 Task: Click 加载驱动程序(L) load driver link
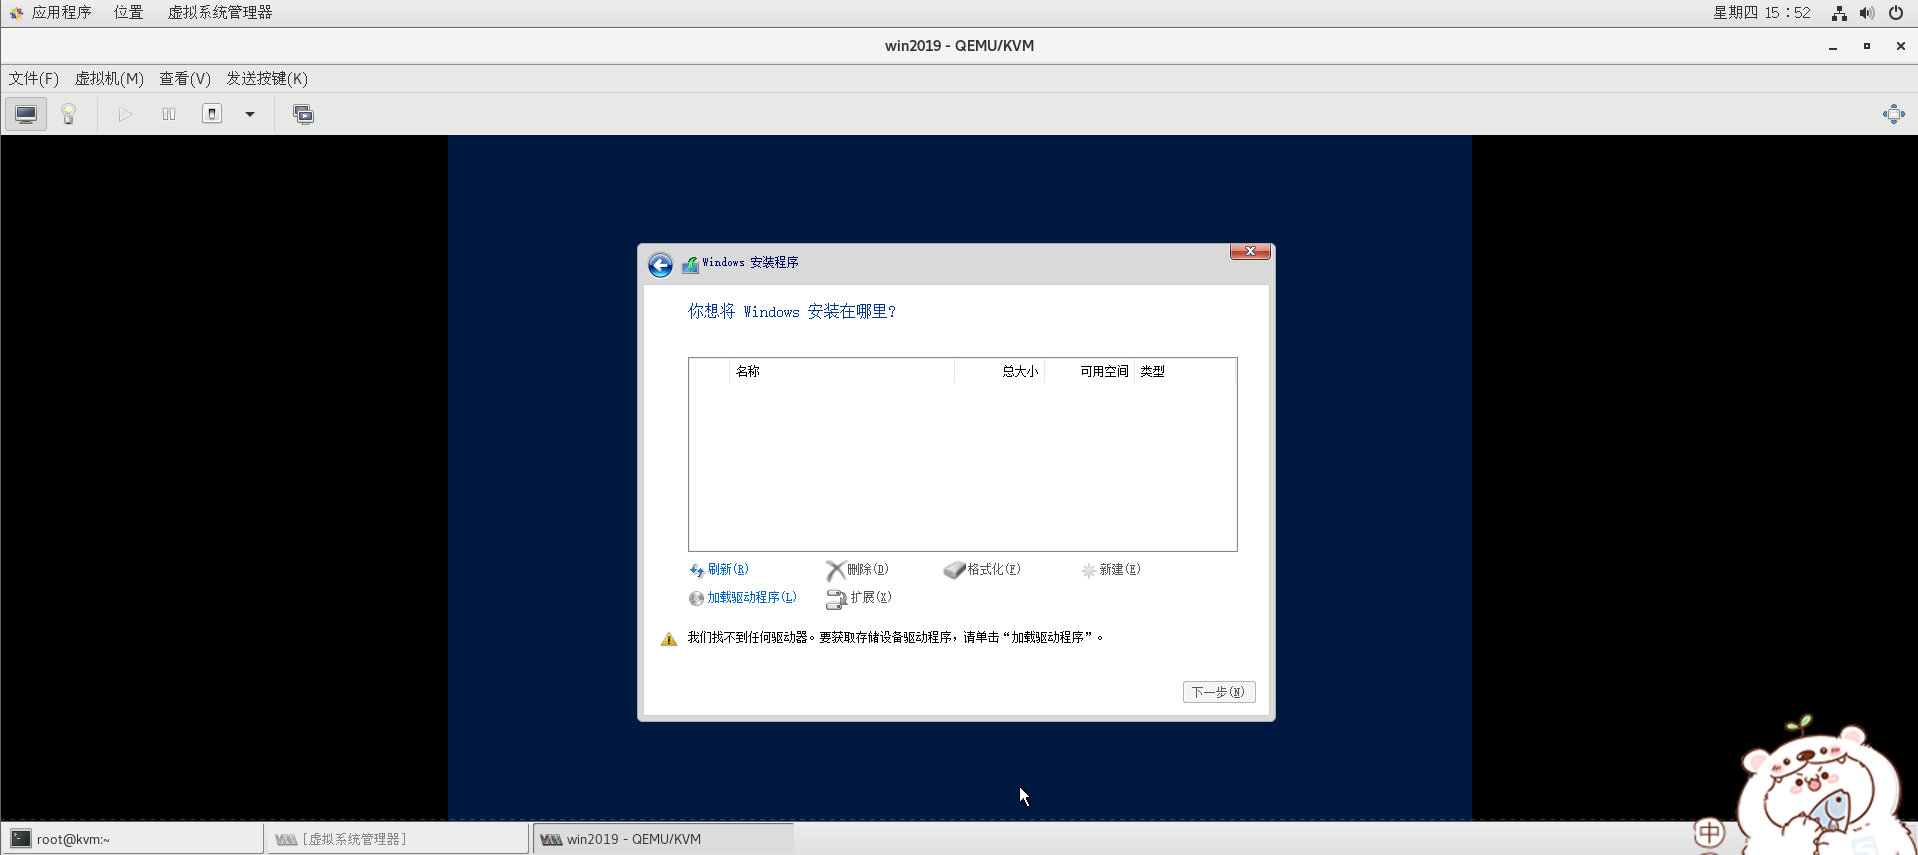752,597
